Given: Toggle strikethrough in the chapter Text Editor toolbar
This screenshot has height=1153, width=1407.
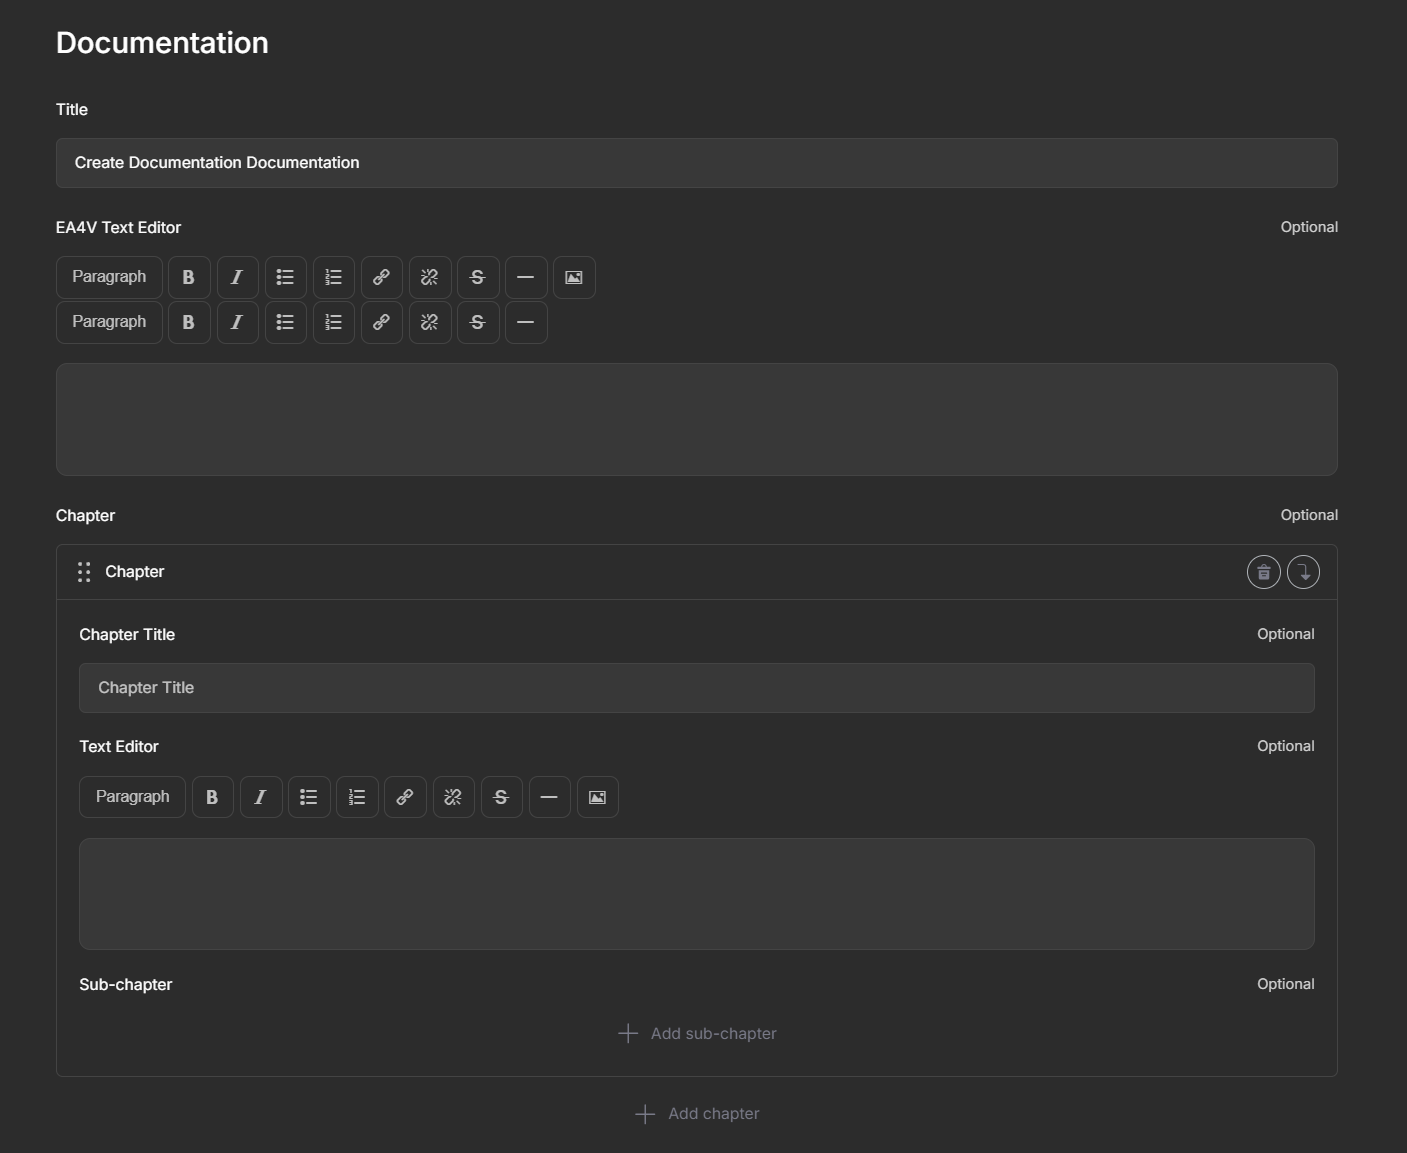Looking at the screenshot, I should pos(501,797).
